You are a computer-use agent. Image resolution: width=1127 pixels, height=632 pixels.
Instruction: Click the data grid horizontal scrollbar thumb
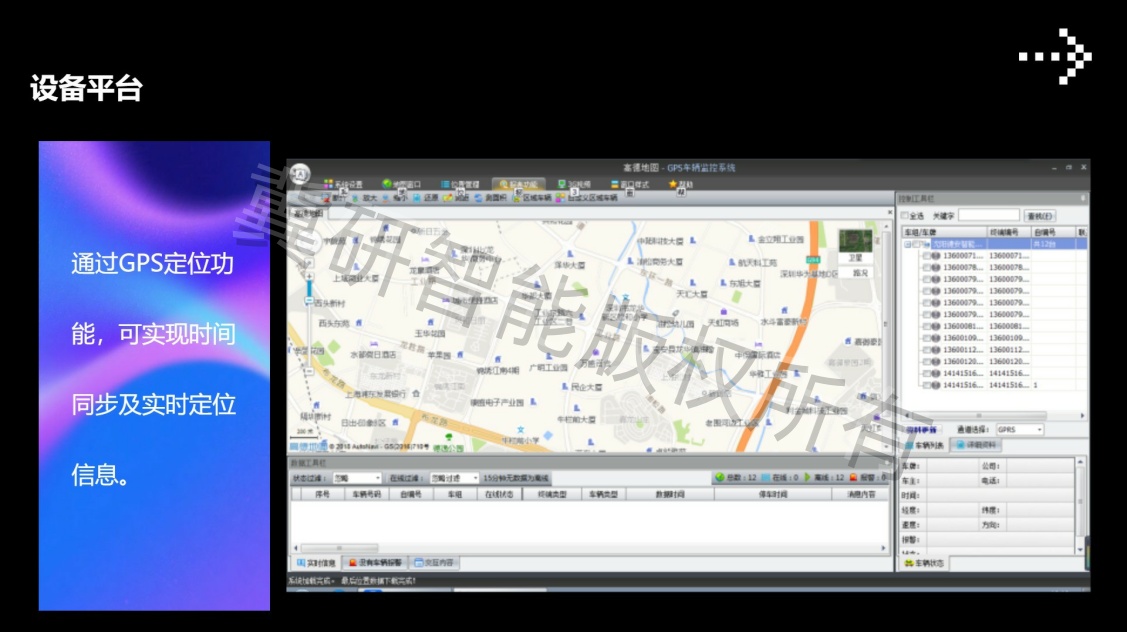(x=339, y=548)
